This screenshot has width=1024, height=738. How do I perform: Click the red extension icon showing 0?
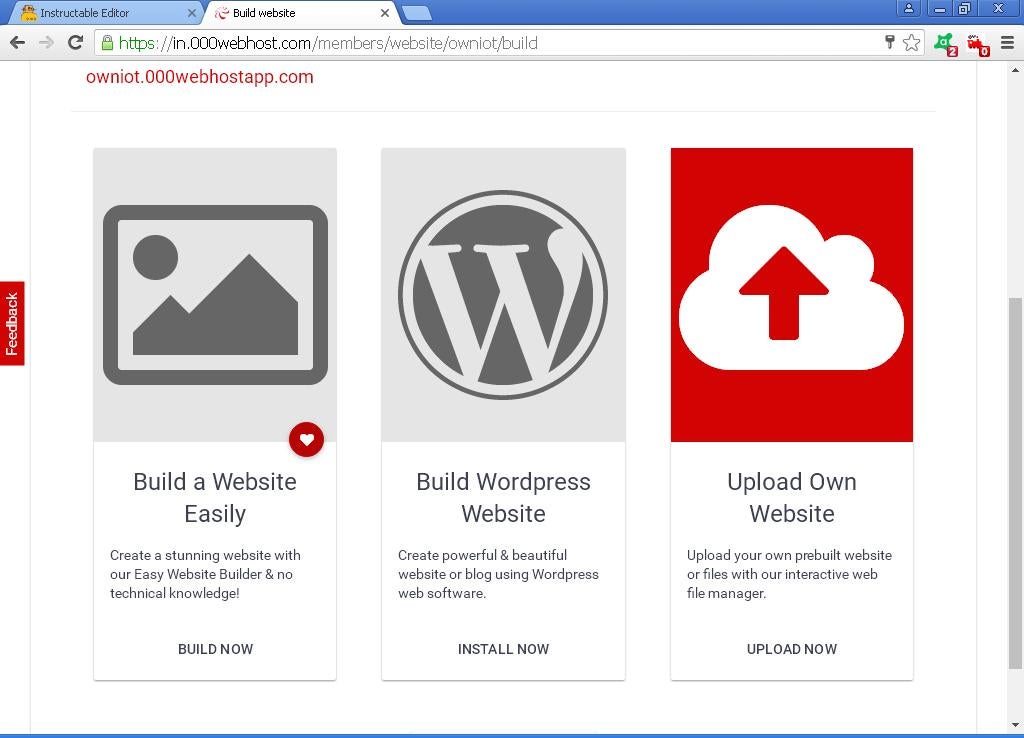[977, 45]
